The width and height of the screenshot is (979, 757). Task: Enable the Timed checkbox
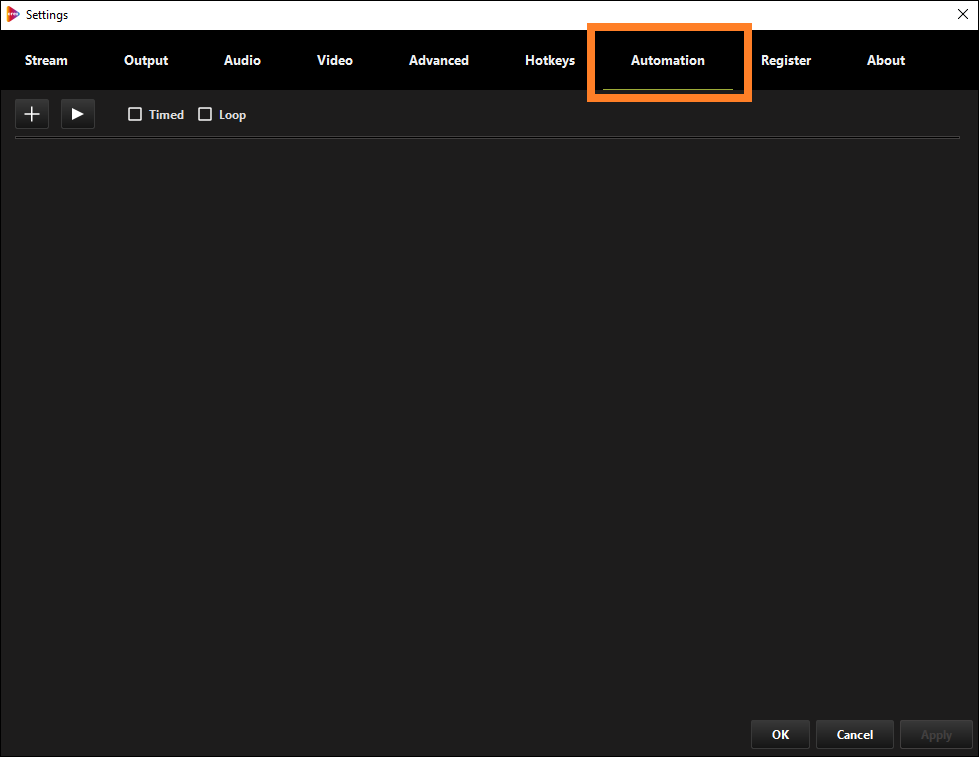point(135,114)
